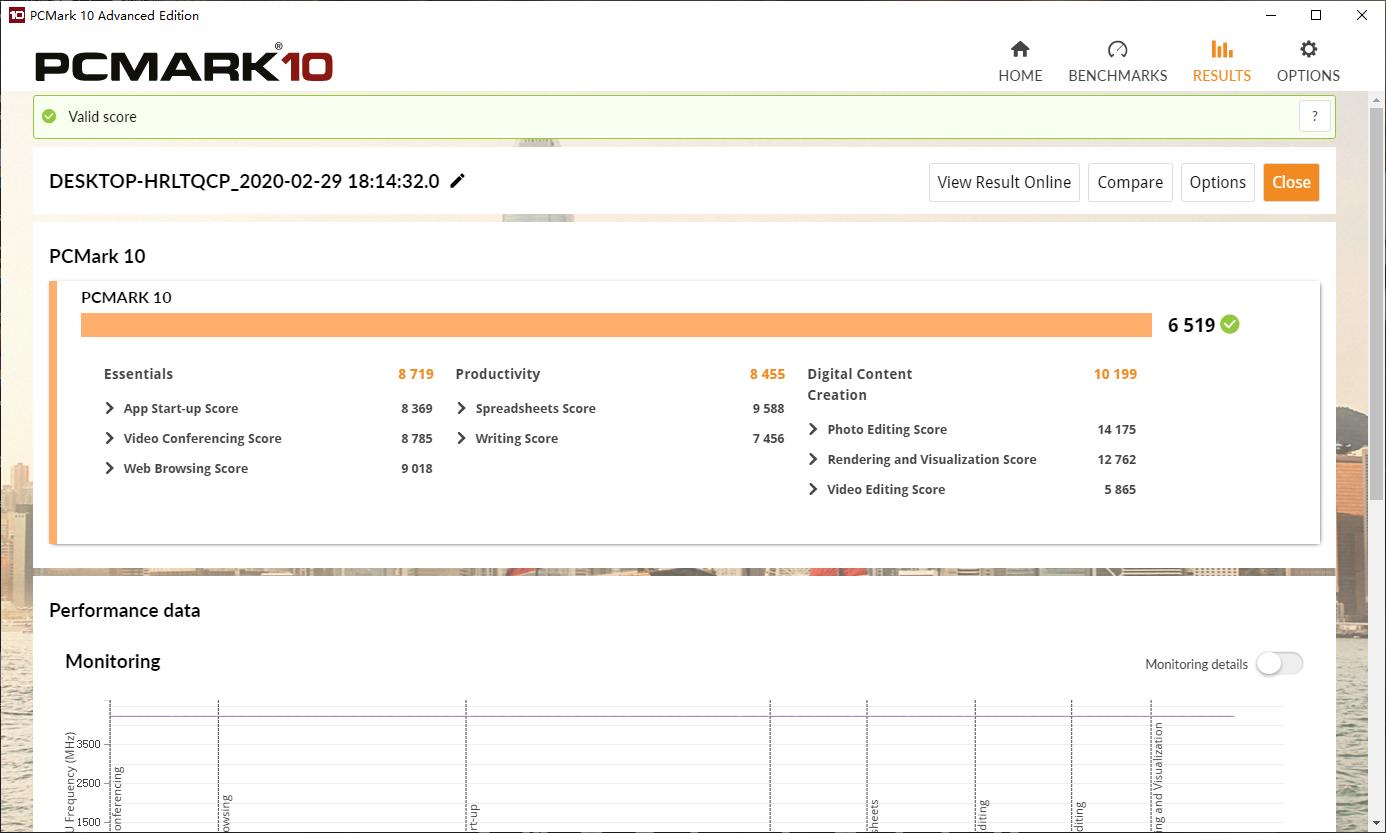Click the Options button beside Compare
1386x833 pixels.
[1217, 182]
